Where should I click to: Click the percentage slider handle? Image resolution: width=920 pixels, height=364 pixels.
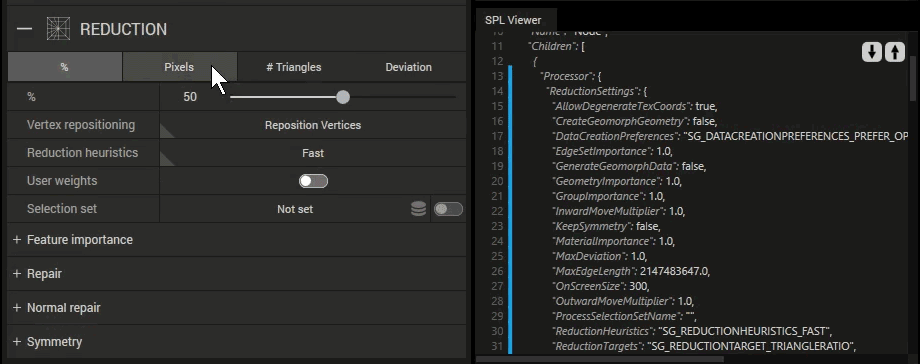(x=343, y=97)
